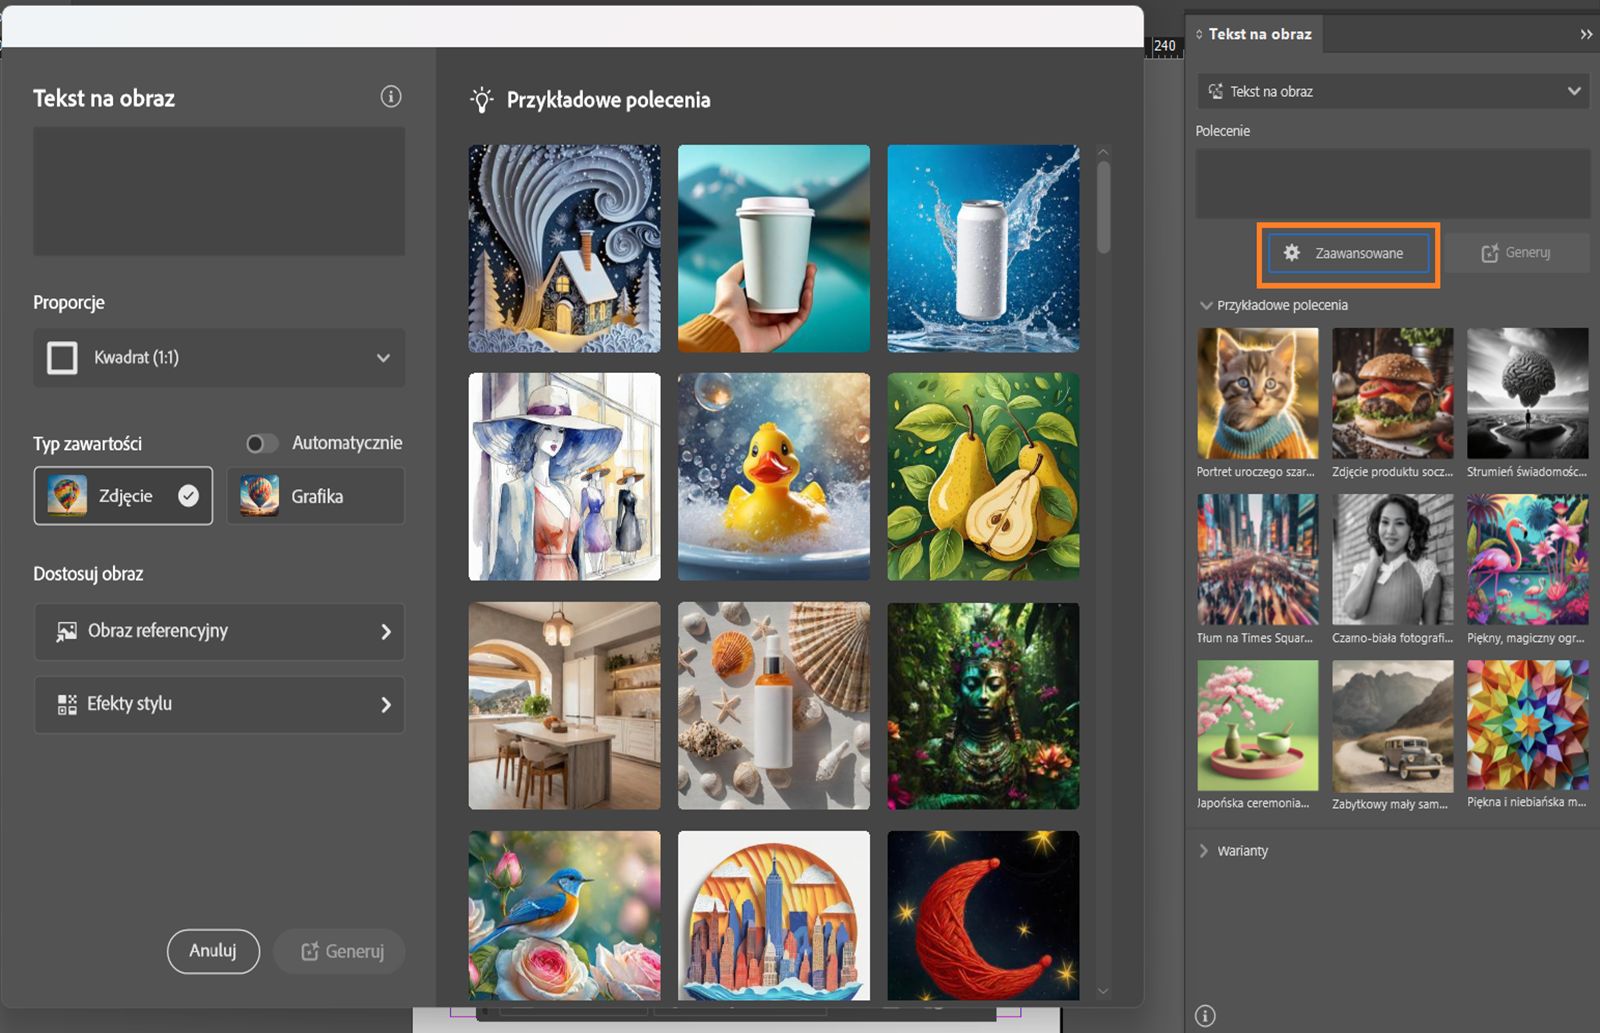Choose the Portret uroczego szar... kitten thumbnail

coord(1257,393)
